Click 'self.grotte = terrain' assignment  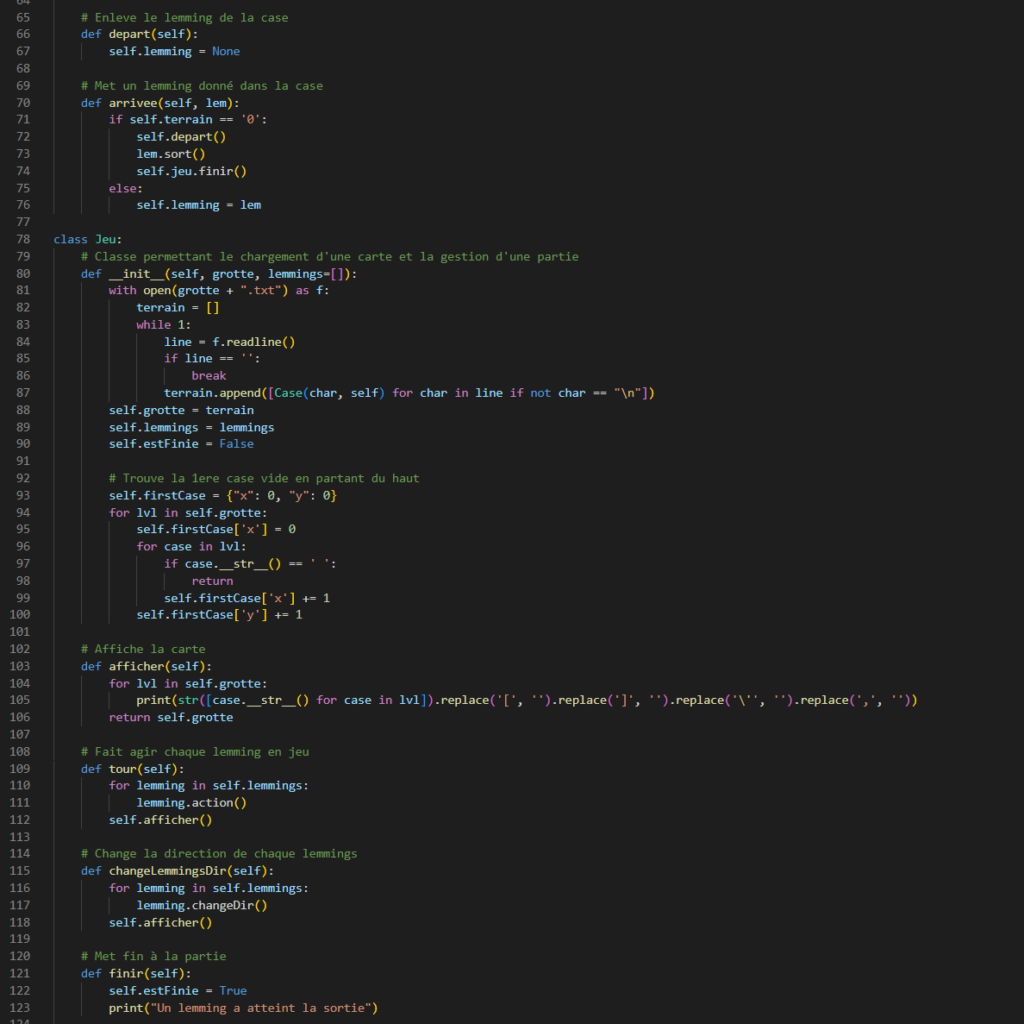coord(181,410)
